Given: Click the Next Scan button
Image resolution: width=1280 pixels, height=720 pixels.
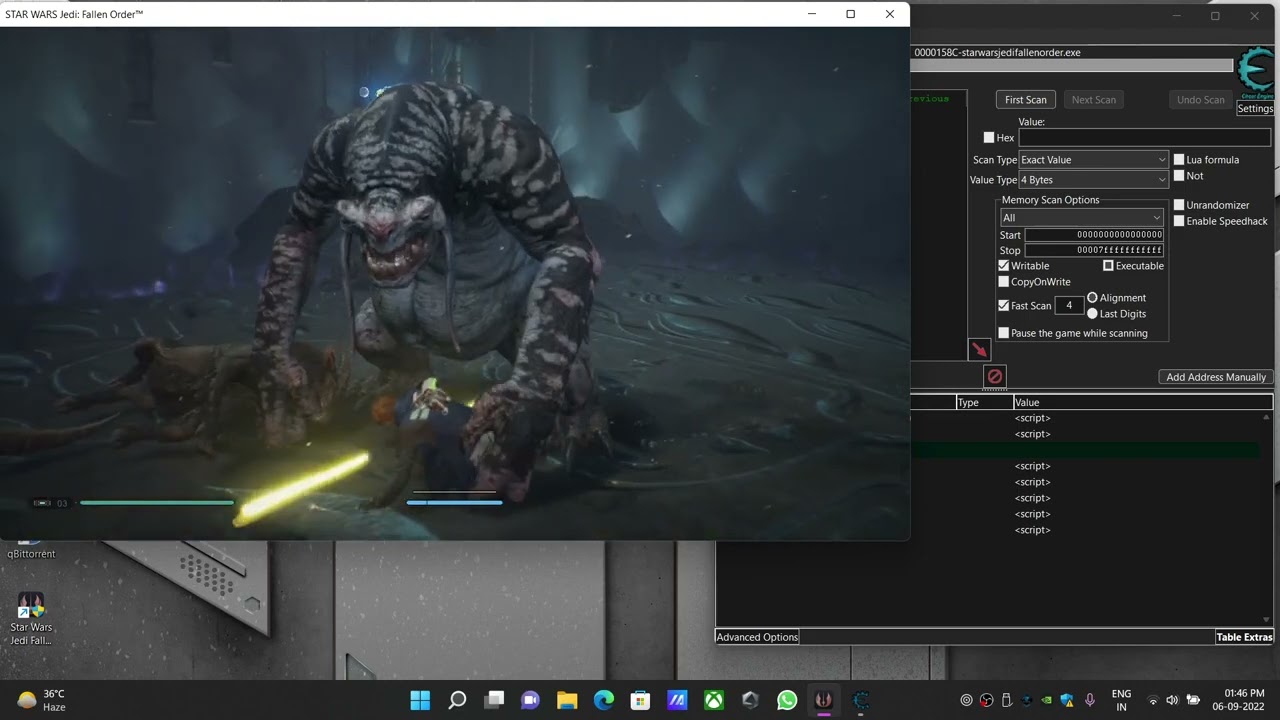Looking at the screenshot, I should point(1093,100).
